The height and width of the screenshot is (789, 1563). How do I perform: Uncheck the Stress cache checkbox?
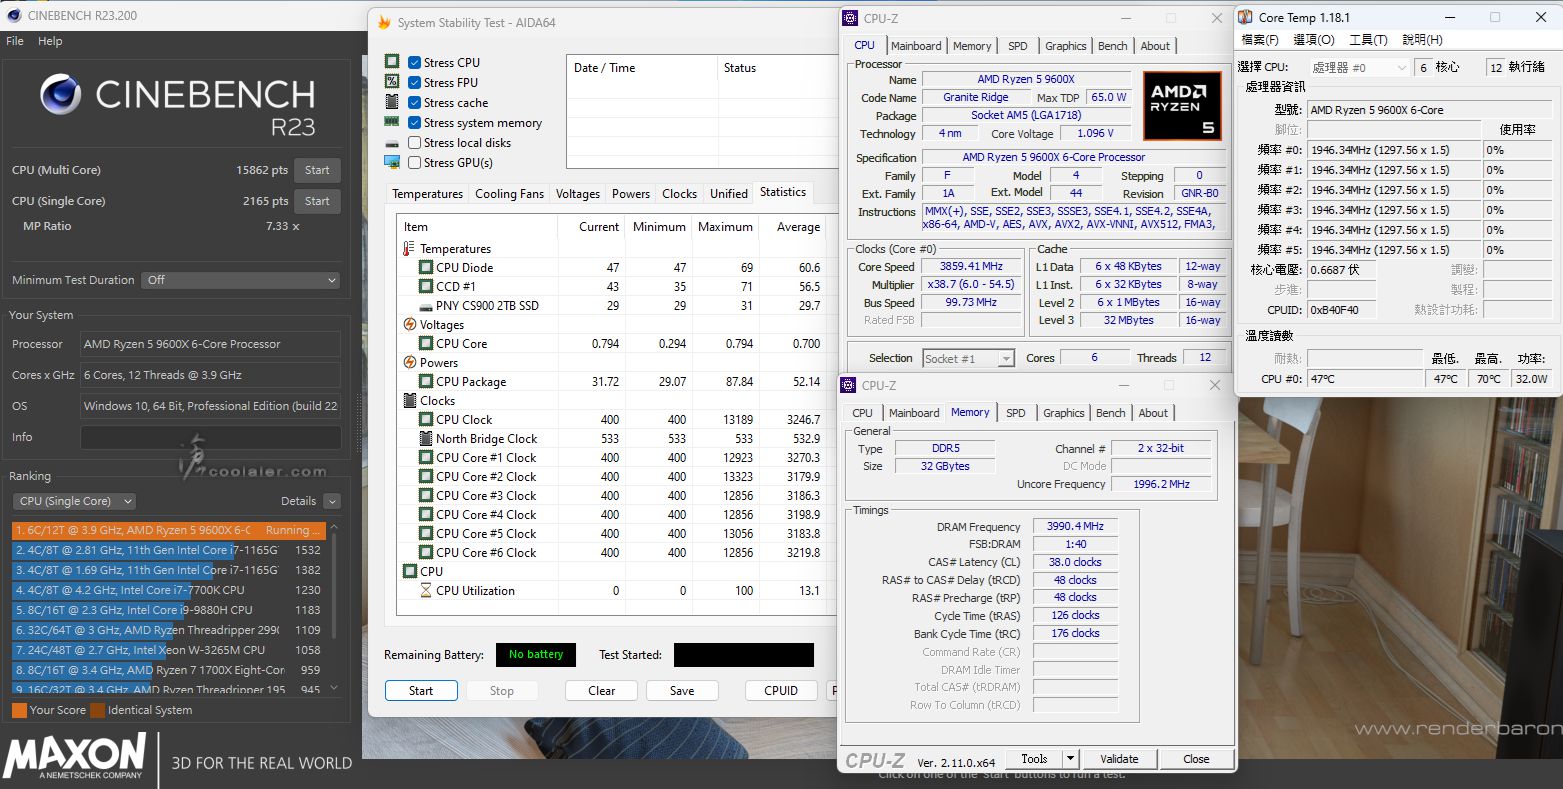click(x=414, y=102)
